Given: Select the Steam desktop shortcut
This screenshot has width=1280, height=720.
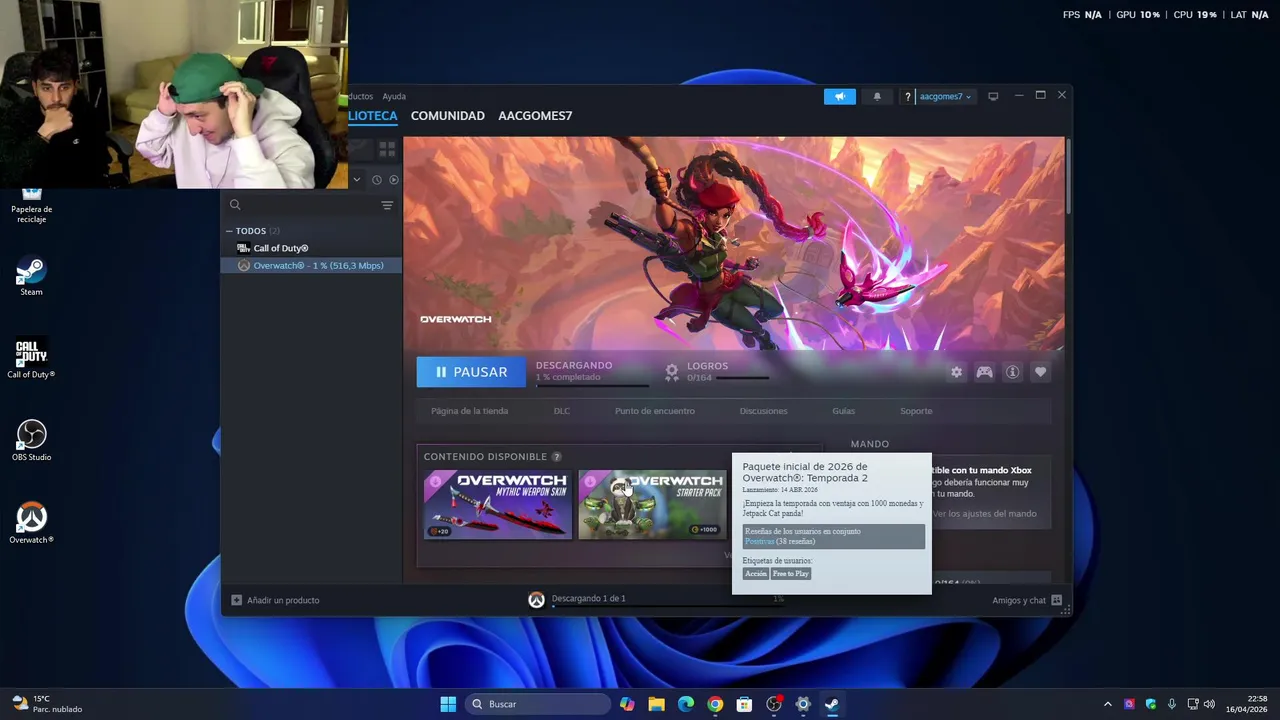Looking at the screenshot, I should pyautogui.click(x=31, y=277).
